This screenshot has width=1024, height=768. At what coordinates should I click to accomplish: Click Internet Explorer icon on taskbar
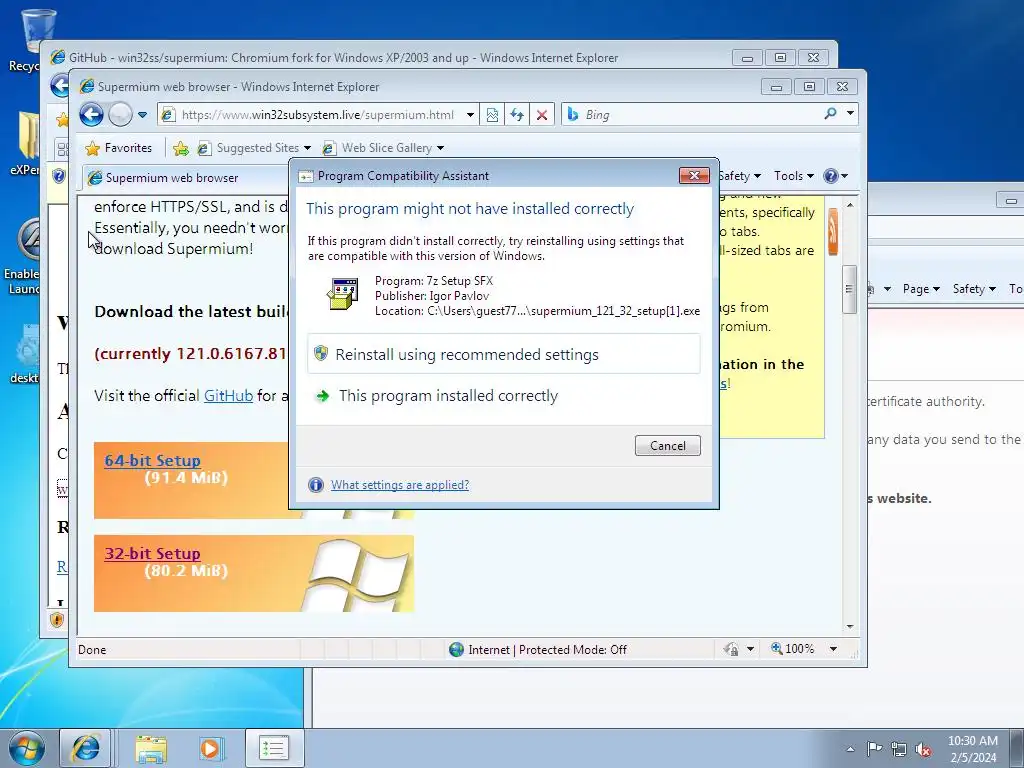coord(86,748)
